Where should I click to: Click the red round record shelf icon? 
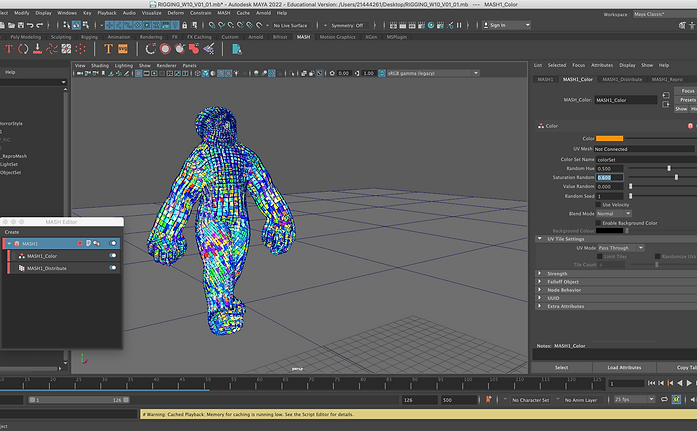tap(165, 49)
